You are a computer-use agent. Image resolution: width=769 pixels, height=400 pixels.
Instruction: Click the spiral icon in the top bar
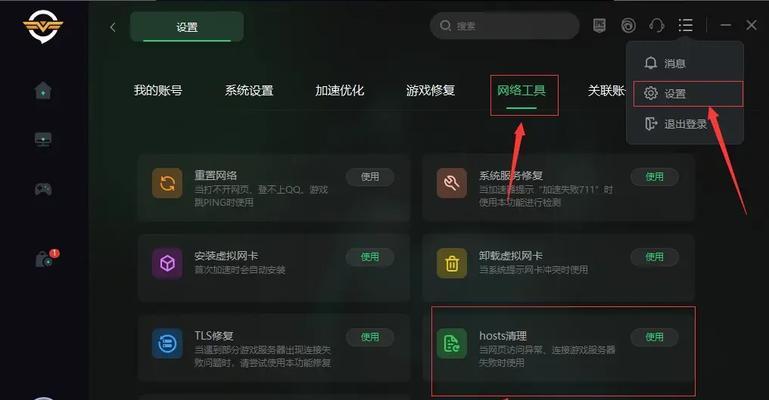pyautogui.click(x=628, y=25)
